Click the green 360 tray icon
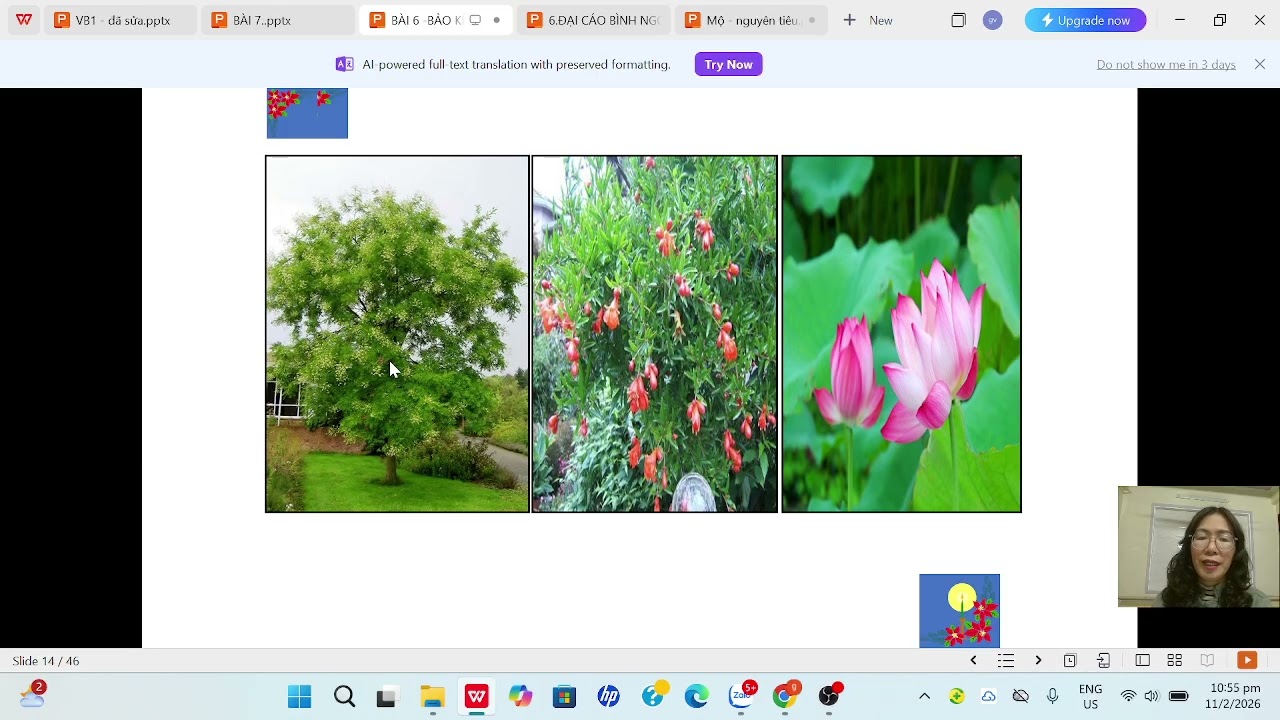The height and width of the screenshot is (720, 1280). (957, 696)
